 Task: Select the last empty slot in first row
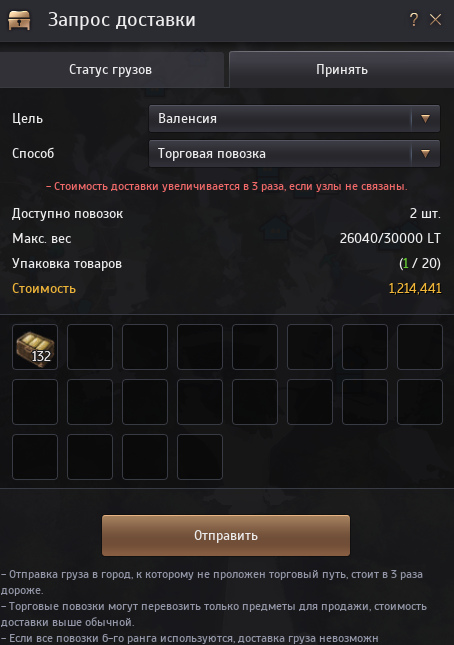pyautogui.click(x=420, y=347)
